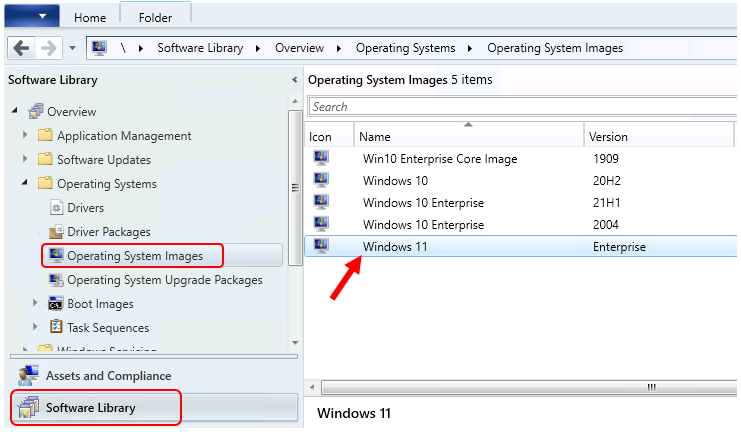Select Windows 10 Enterprise version 2004 name
This screenshot has height=432, width=741.
coord(423,225)
